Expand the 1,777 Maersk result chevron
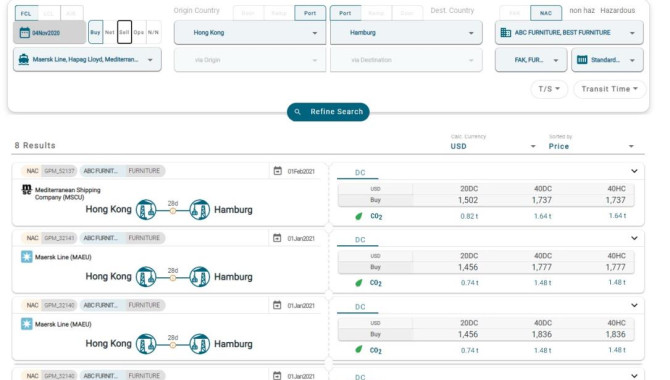The image size is (670, 380). (634, 238)
